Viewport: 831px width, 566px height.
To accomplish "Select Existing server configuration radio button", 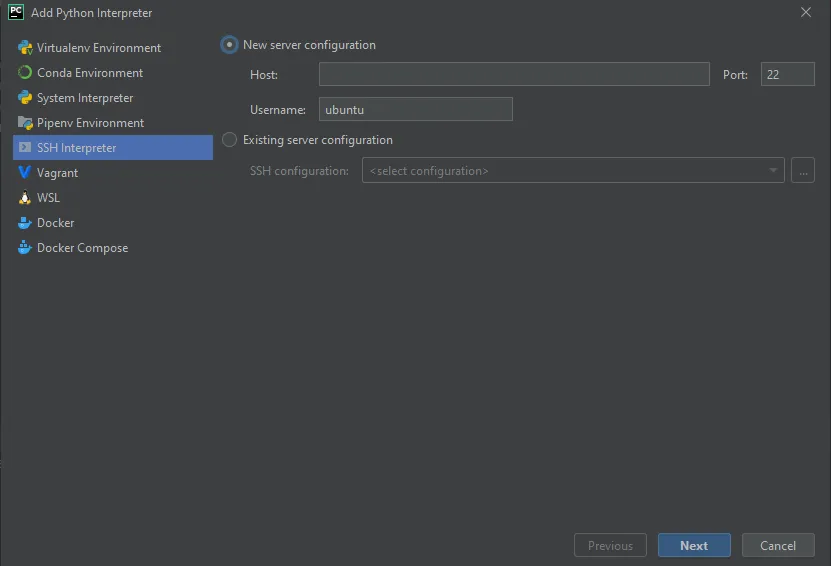I will tap(229, 140).
